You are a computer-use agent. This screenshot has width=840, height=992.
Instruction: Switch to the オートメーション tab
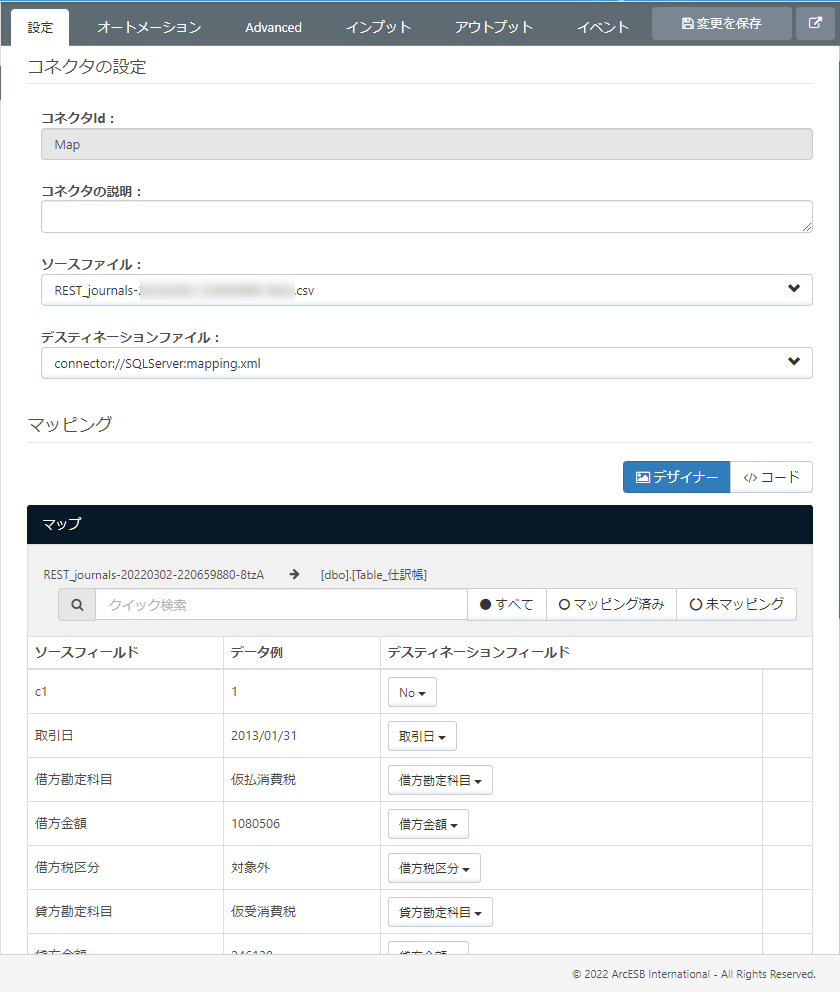coord(148,27)
